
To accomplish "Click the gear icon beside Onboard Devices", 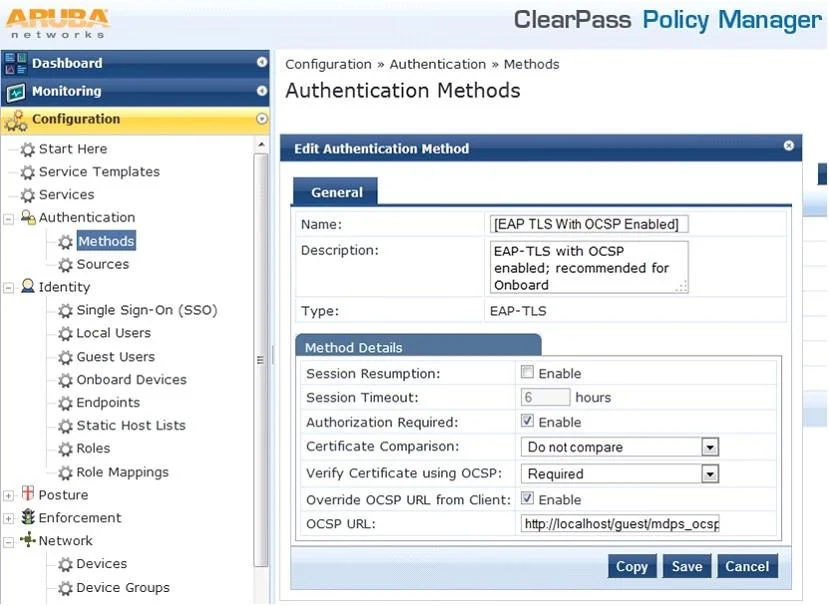I will (66, 380).
